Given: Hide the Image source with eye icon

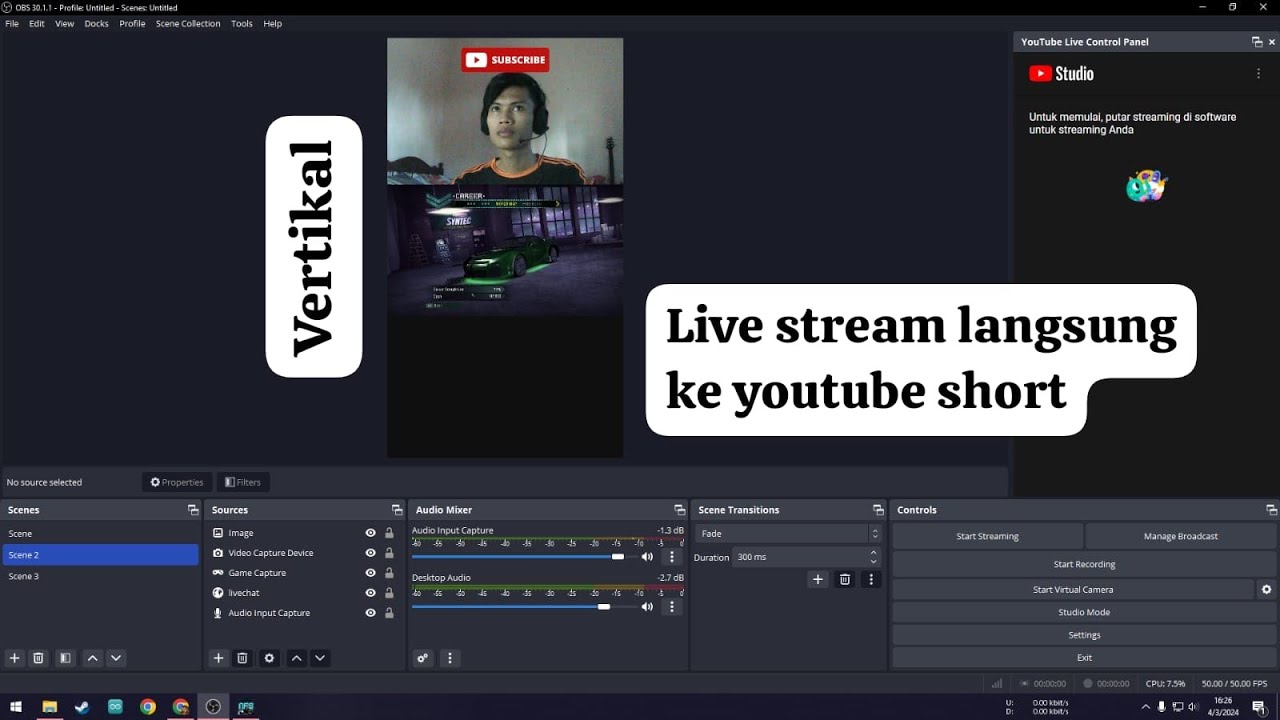Looking at the screenshot, I should tap(371, 533).
